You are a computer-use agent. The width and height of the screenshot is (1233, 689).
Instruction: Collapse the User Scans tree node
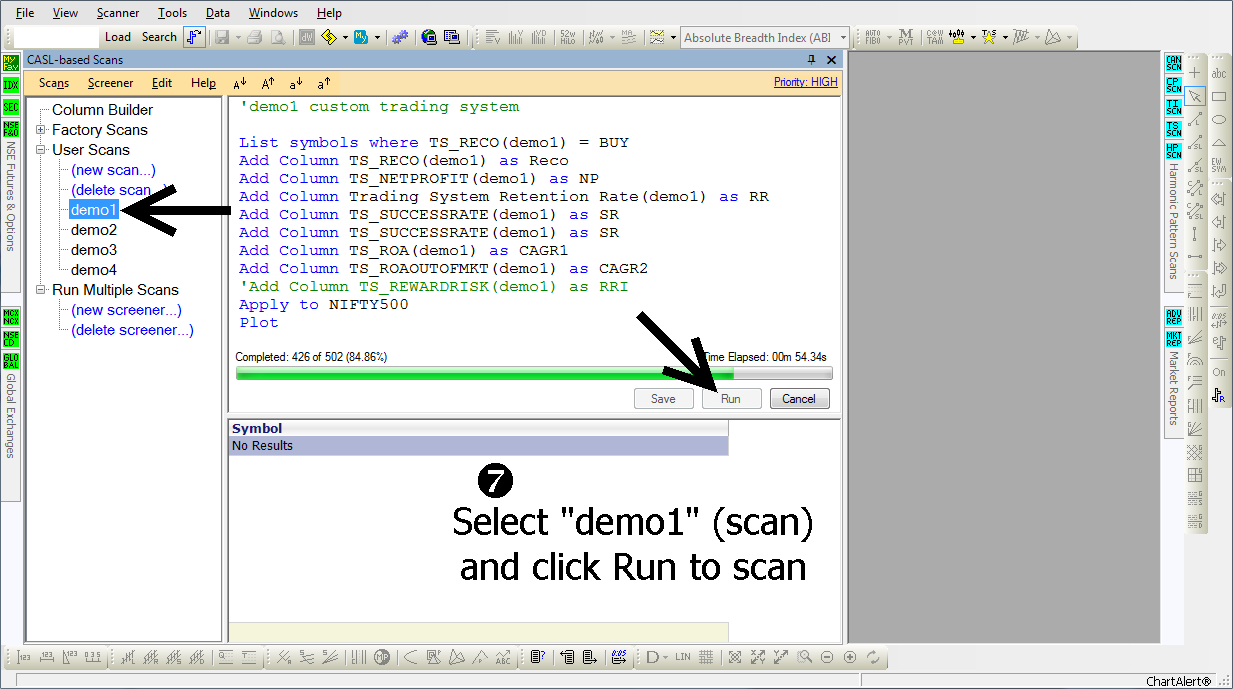tap(40, 150)
